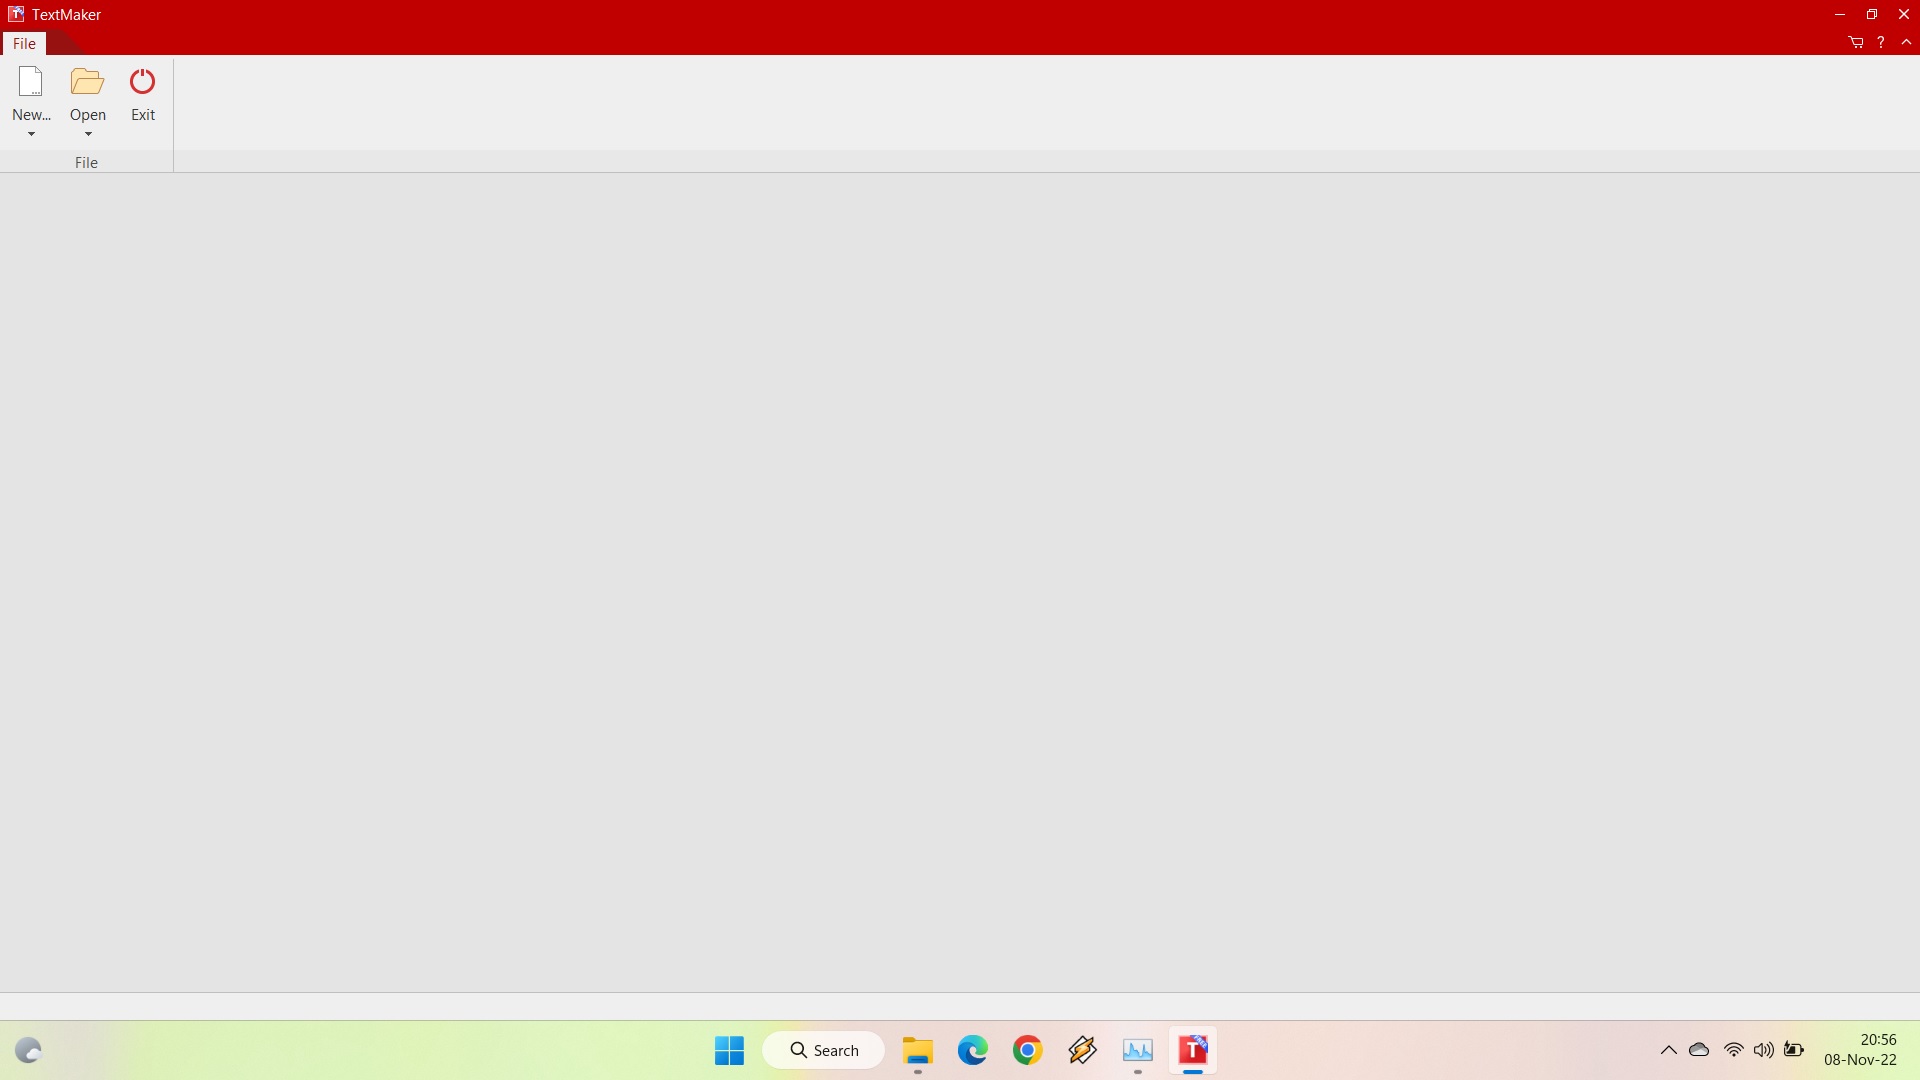Select the File ribbon tab
Screen dimensions: 1920x1080
[24, 44]
